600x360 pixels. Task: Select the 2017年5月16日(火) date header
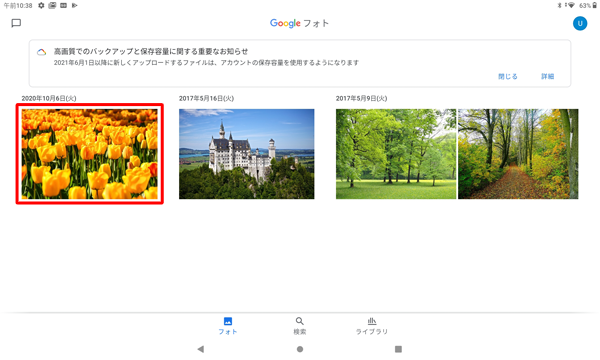[x=206, y=98]
